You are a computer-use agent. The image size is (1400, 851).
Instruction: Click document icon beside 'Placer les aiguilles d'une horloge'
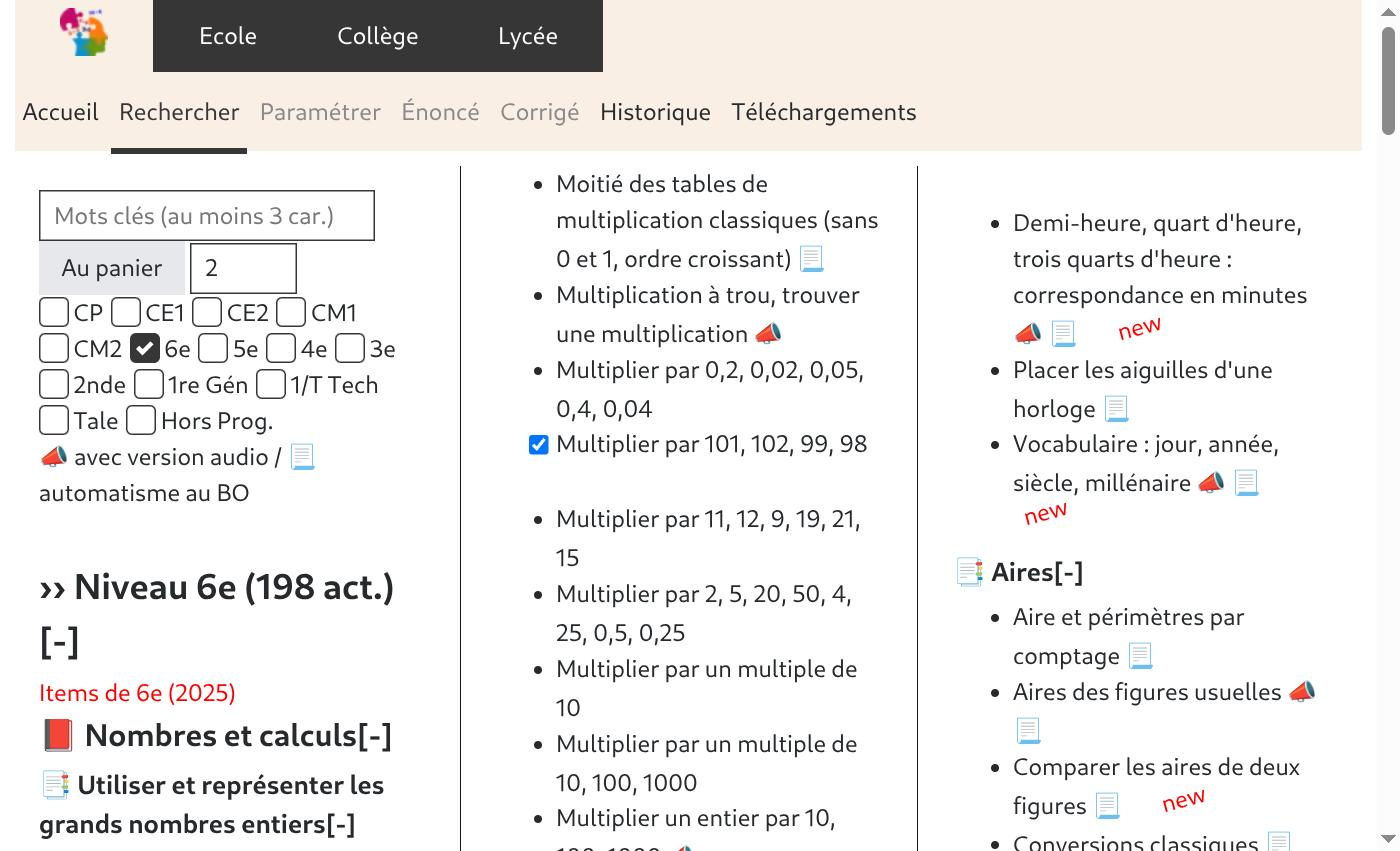pos(1116,409)
